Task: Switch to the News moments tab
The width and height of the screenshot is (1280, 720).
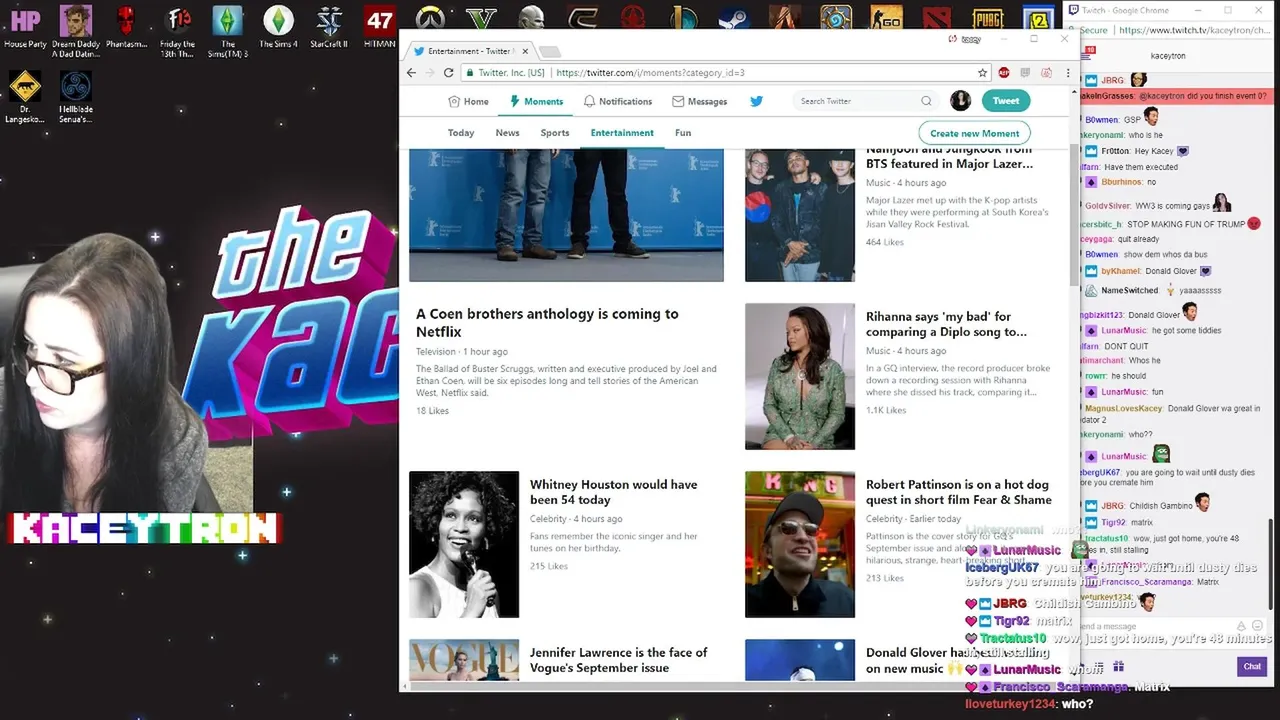Action: [x=507, y=133]
